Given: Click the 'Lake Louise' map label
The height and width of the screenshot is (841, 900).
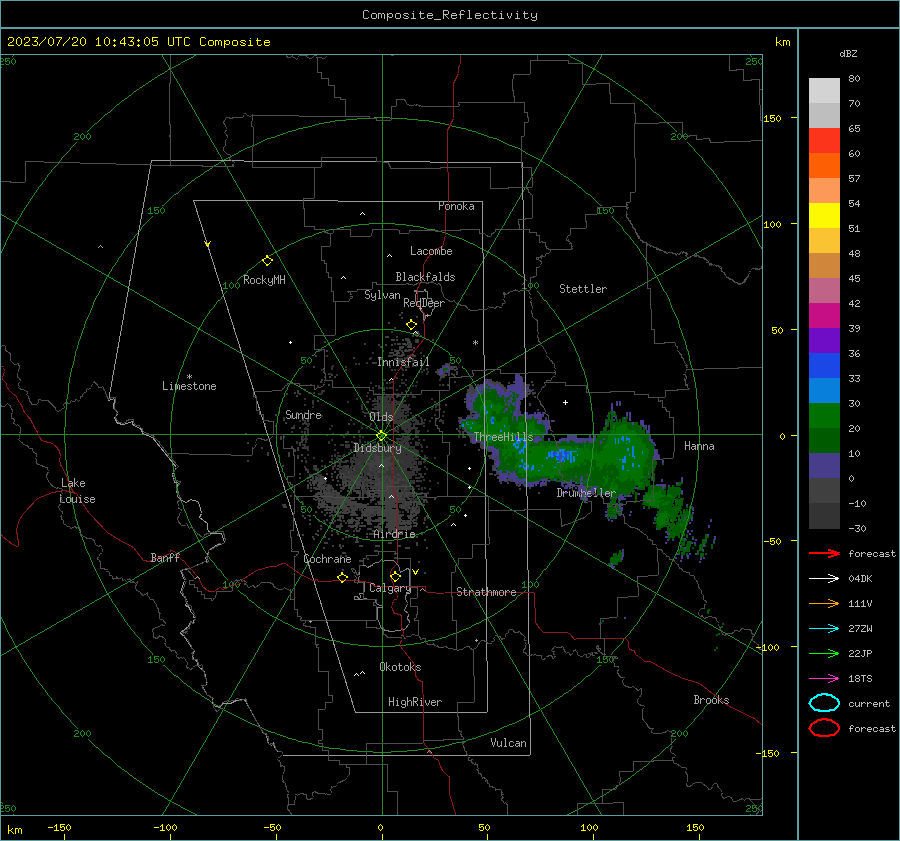Looking at the screenshot, I should click(x=77, y=491).
